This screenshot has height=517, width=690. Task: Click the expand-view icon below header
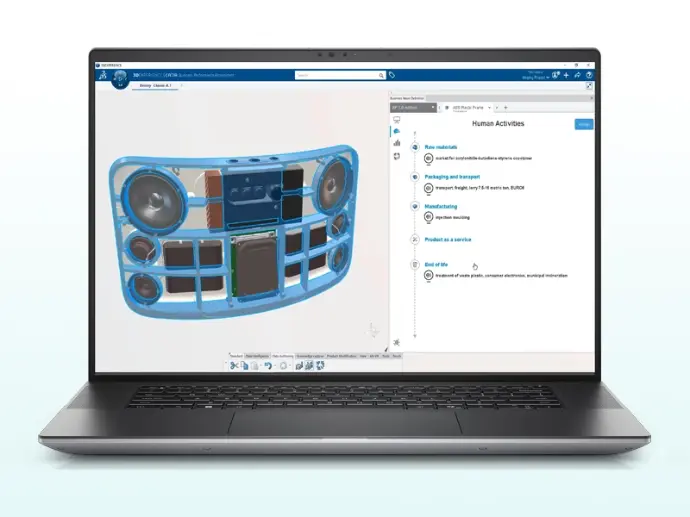pyautogui.click(x=589, y=86)
